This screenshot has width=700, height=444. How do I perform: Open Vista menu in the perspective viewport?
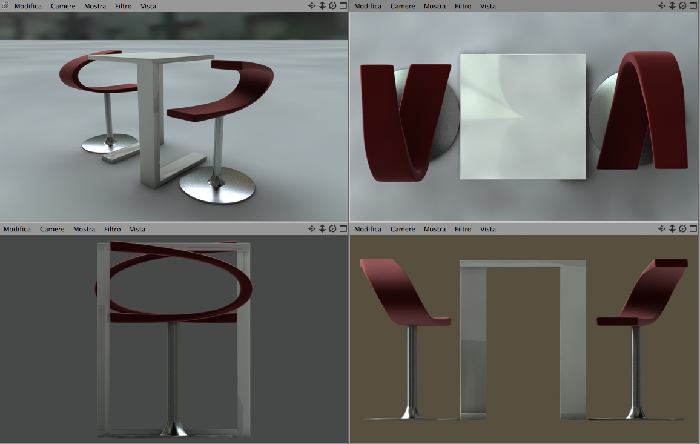coord(148,6)
